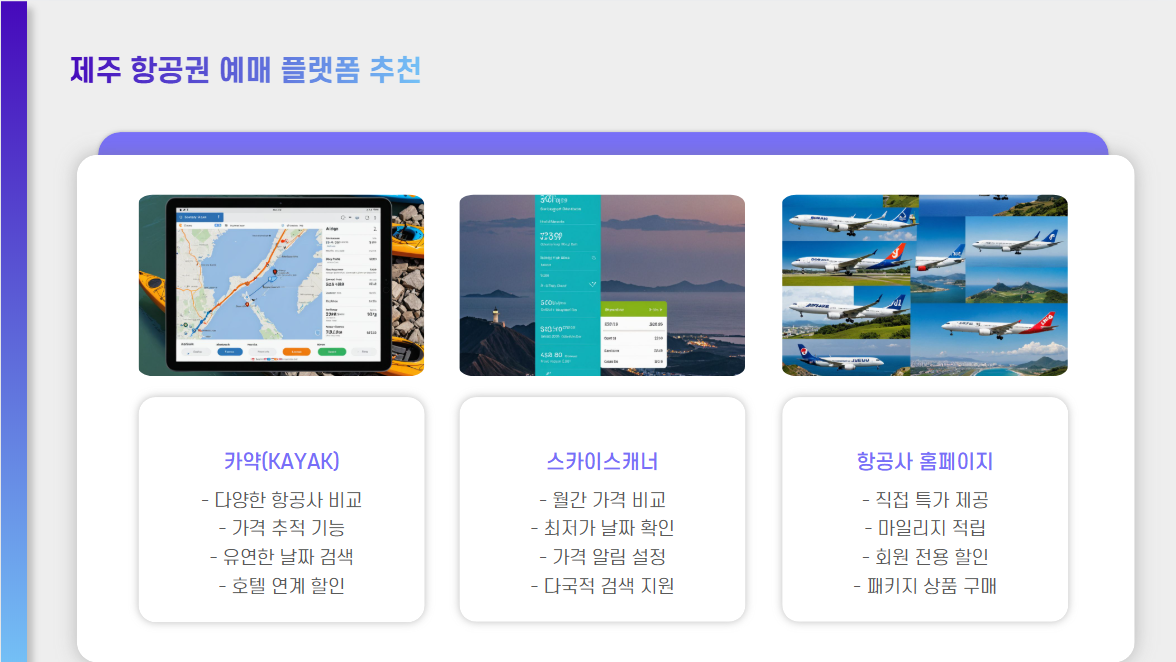Screen dimensions: 1176x662
Task: Select the KAYAK tablet map image
Action: coord(281,285)
